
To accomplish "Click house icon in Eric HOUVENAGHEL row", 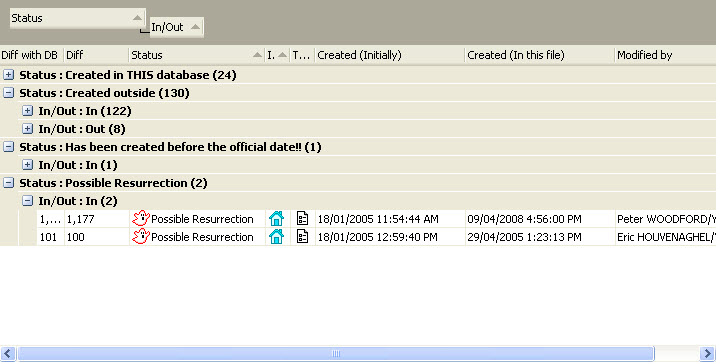I will click(276, 236).
